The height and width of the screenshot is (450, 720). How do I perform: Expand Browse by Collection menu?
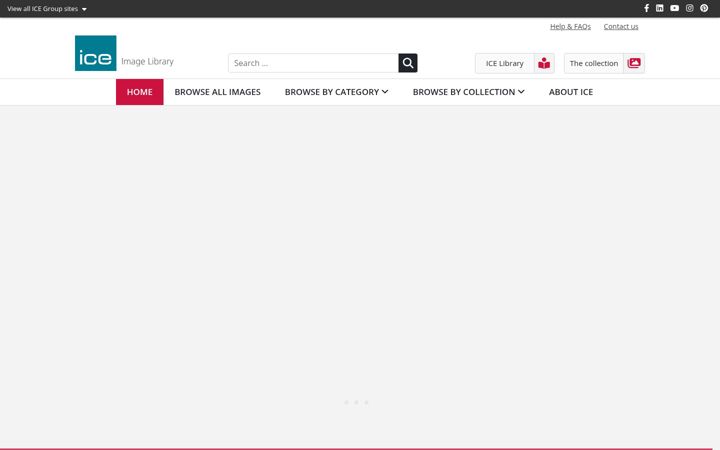click(468, 92)
